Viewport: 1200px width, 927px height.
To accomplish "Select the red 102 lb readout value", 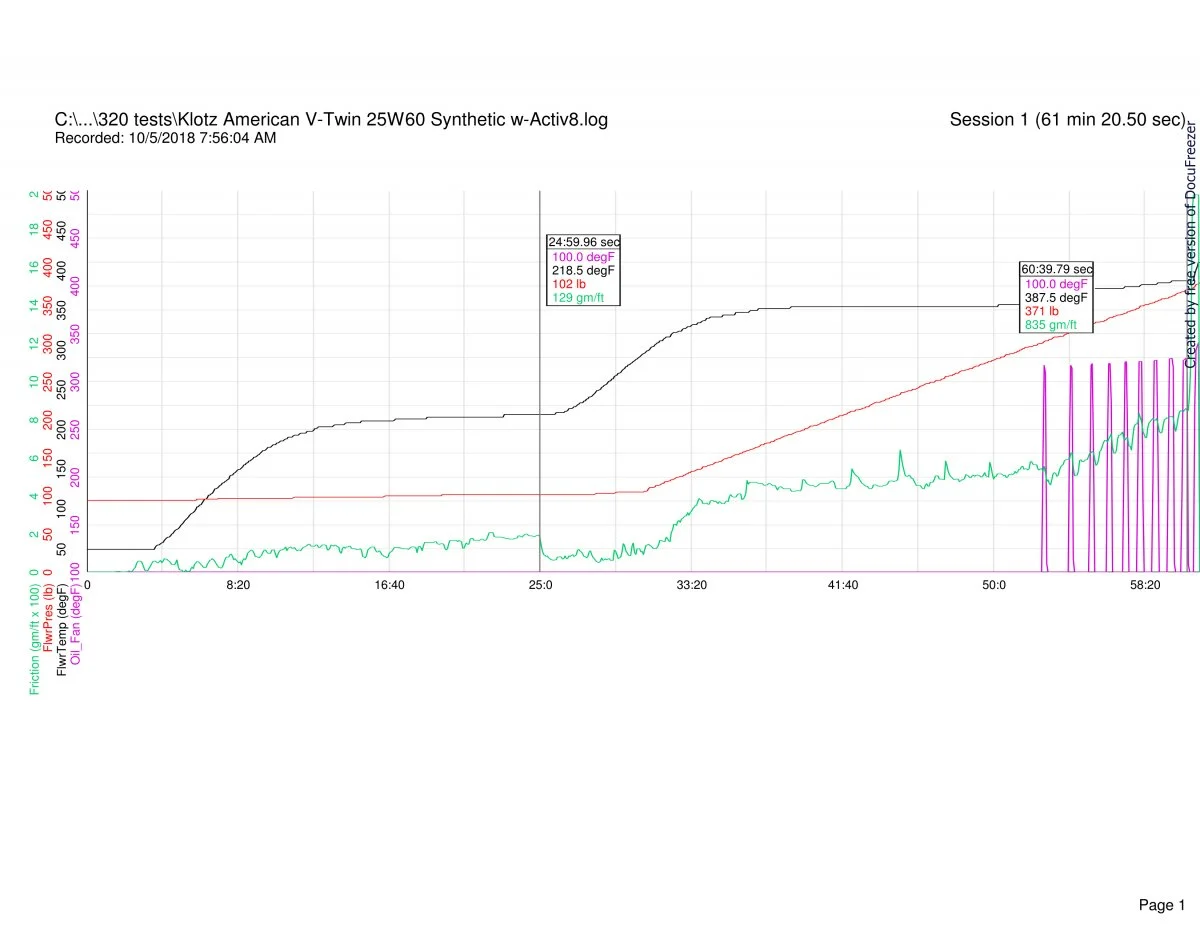I will (568, 284).
